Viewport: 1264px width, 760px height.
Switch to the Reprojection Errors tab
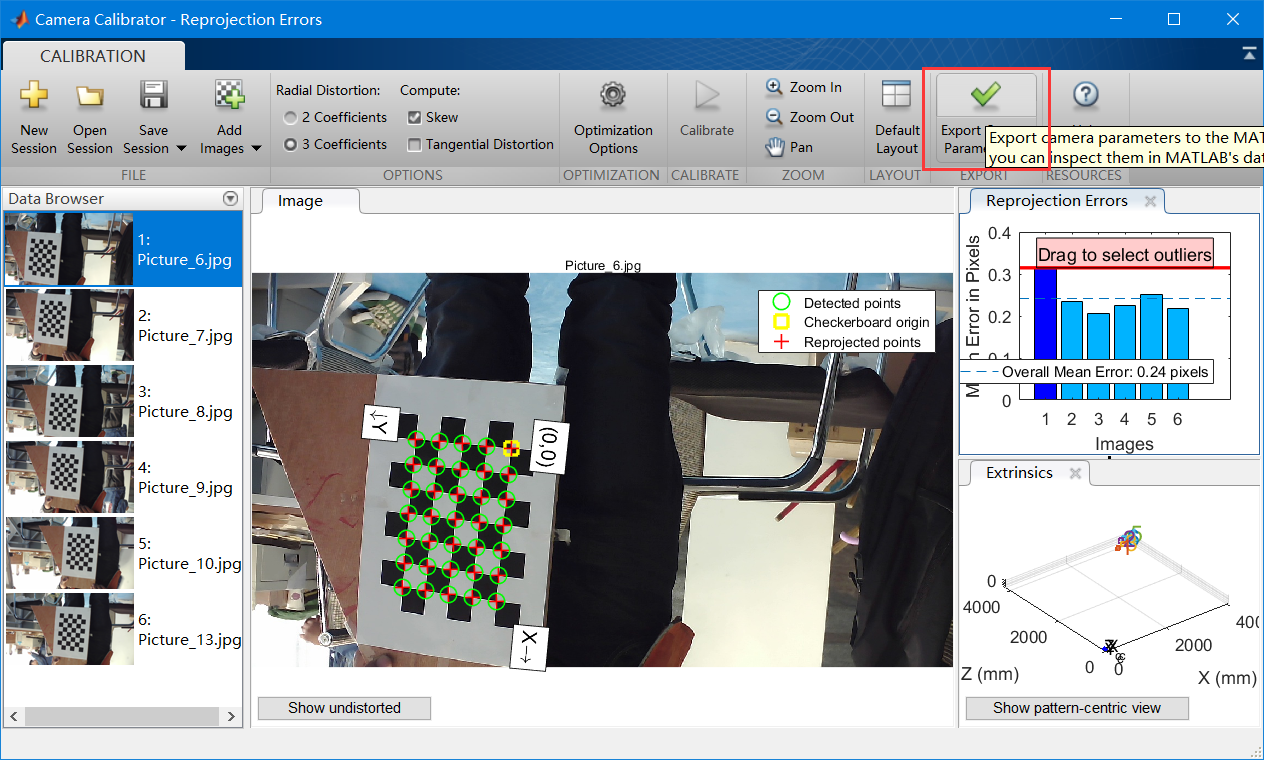coord(1056,200)
